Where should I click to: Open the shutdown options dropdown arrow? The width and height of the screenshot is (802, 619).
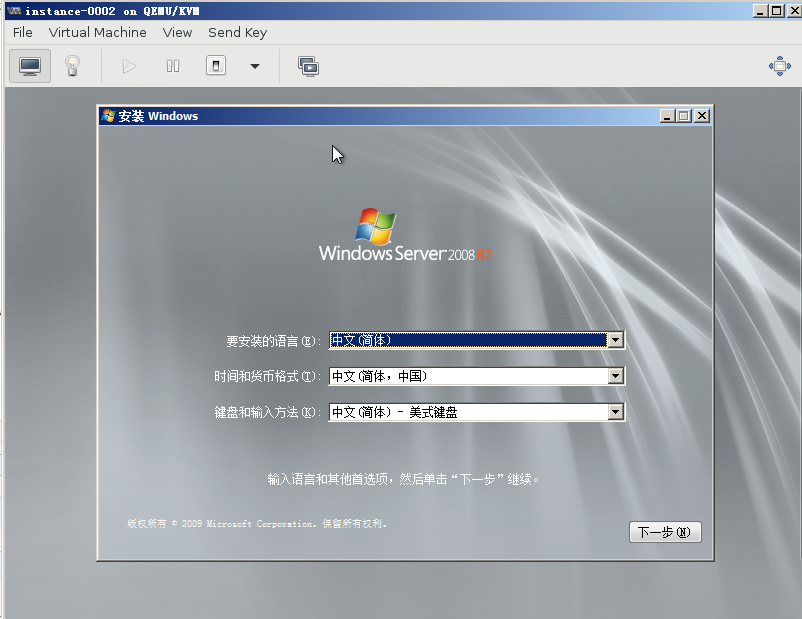(x=255, y=66)
